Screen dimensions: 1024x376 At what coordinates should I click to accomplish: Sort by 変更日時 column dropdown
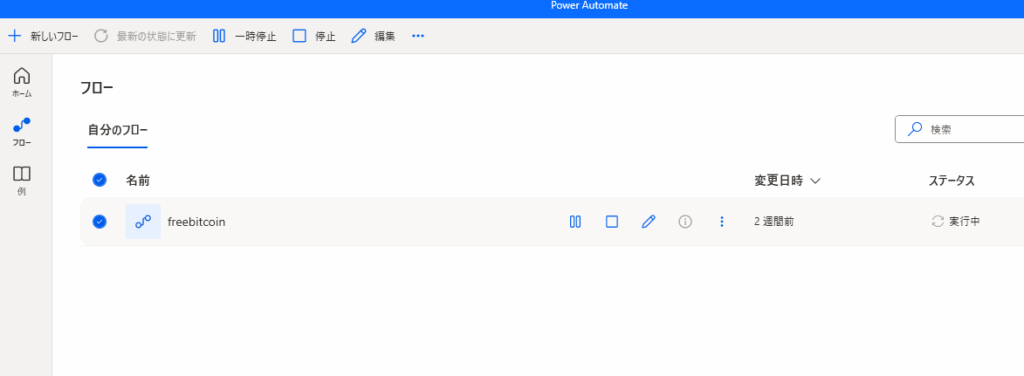click(x=787, y=181)
